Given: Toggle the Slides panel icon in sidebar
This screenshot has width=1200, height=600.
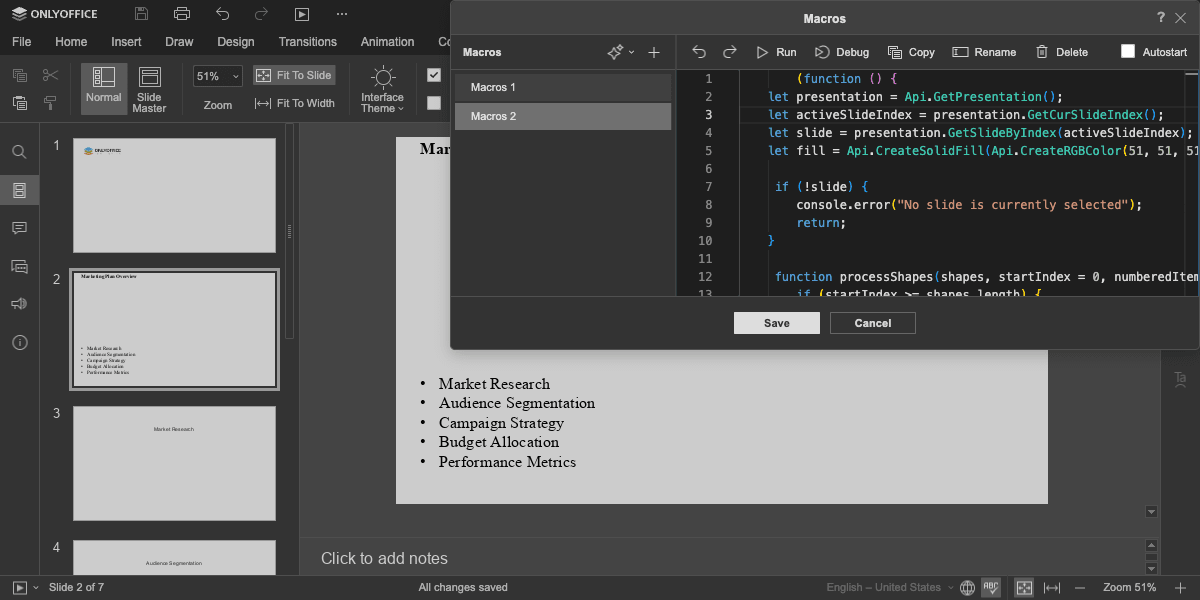Looking at the screenshot, I should [x=19, y=190].
